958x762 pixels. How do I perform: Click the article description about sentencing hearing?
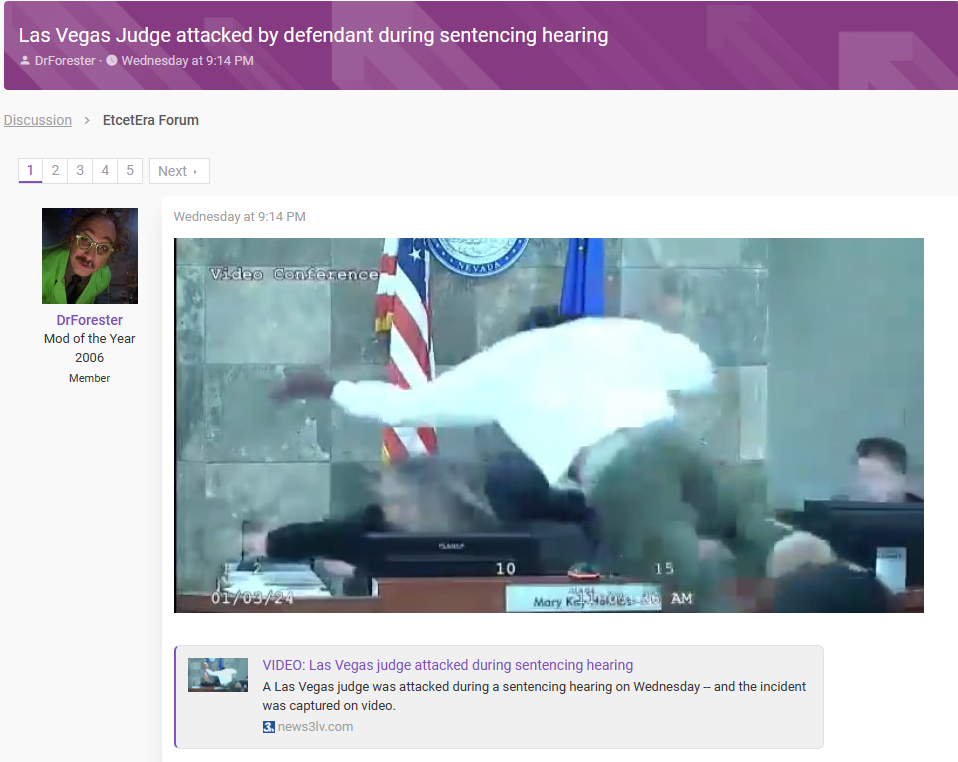[x=534, y=696]
